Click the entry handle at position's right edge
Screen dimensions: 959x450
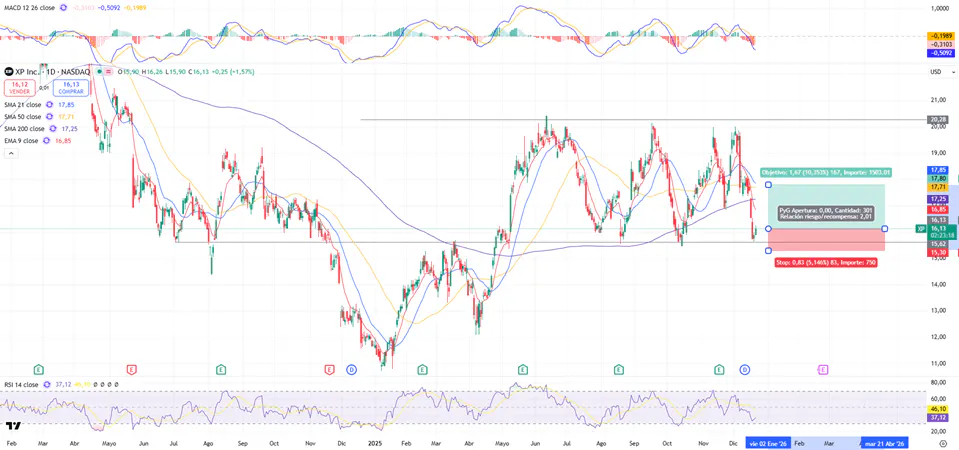pyautogui.click(x=885, y=229)
